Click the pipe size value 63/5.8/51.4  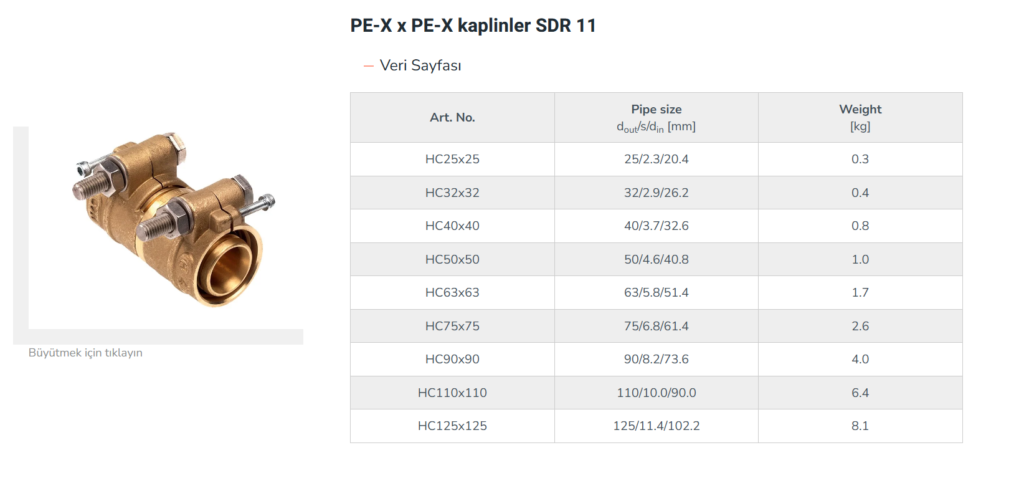(656, 292)
